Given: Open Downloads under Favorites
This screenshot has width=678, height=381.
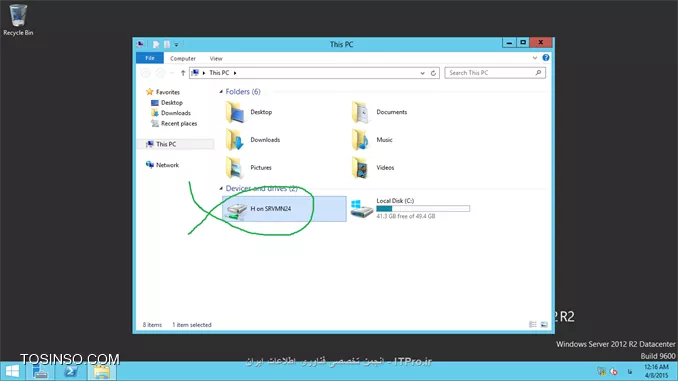Looking at the screenshot, I should (x=171, y=113).
